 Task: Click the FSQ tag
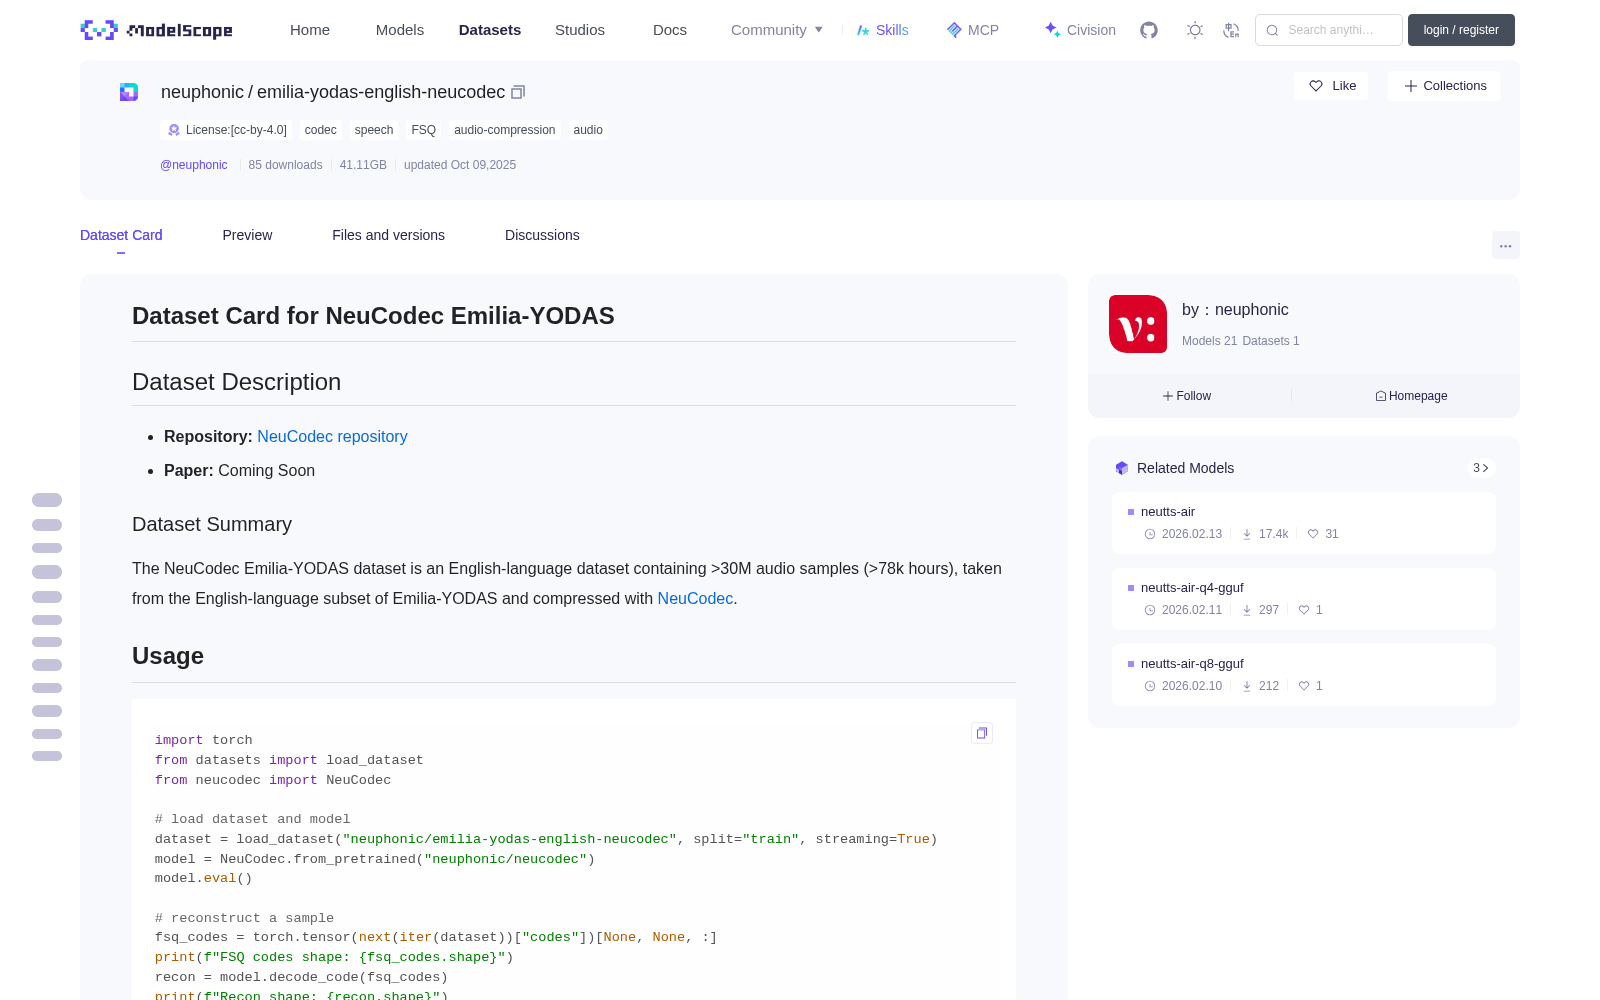pos(424,130)
